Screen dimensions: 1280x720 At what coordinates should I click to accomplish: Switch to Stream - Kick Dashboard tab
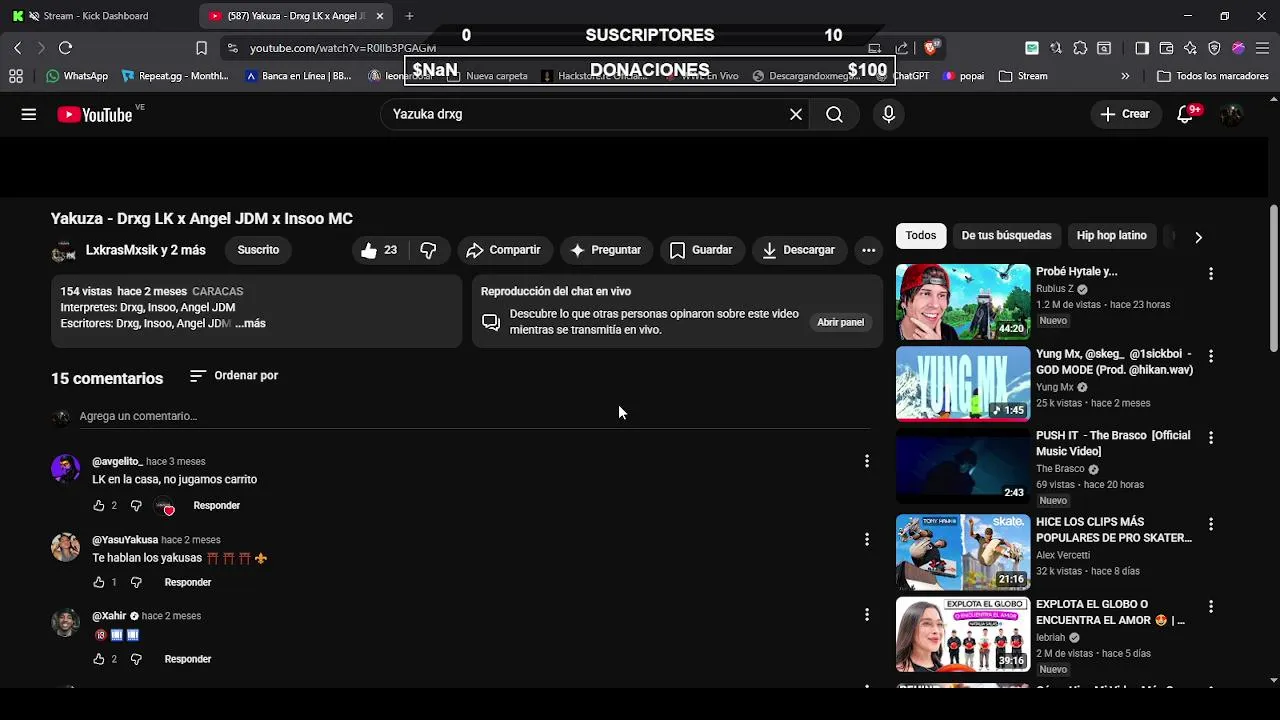96,16
